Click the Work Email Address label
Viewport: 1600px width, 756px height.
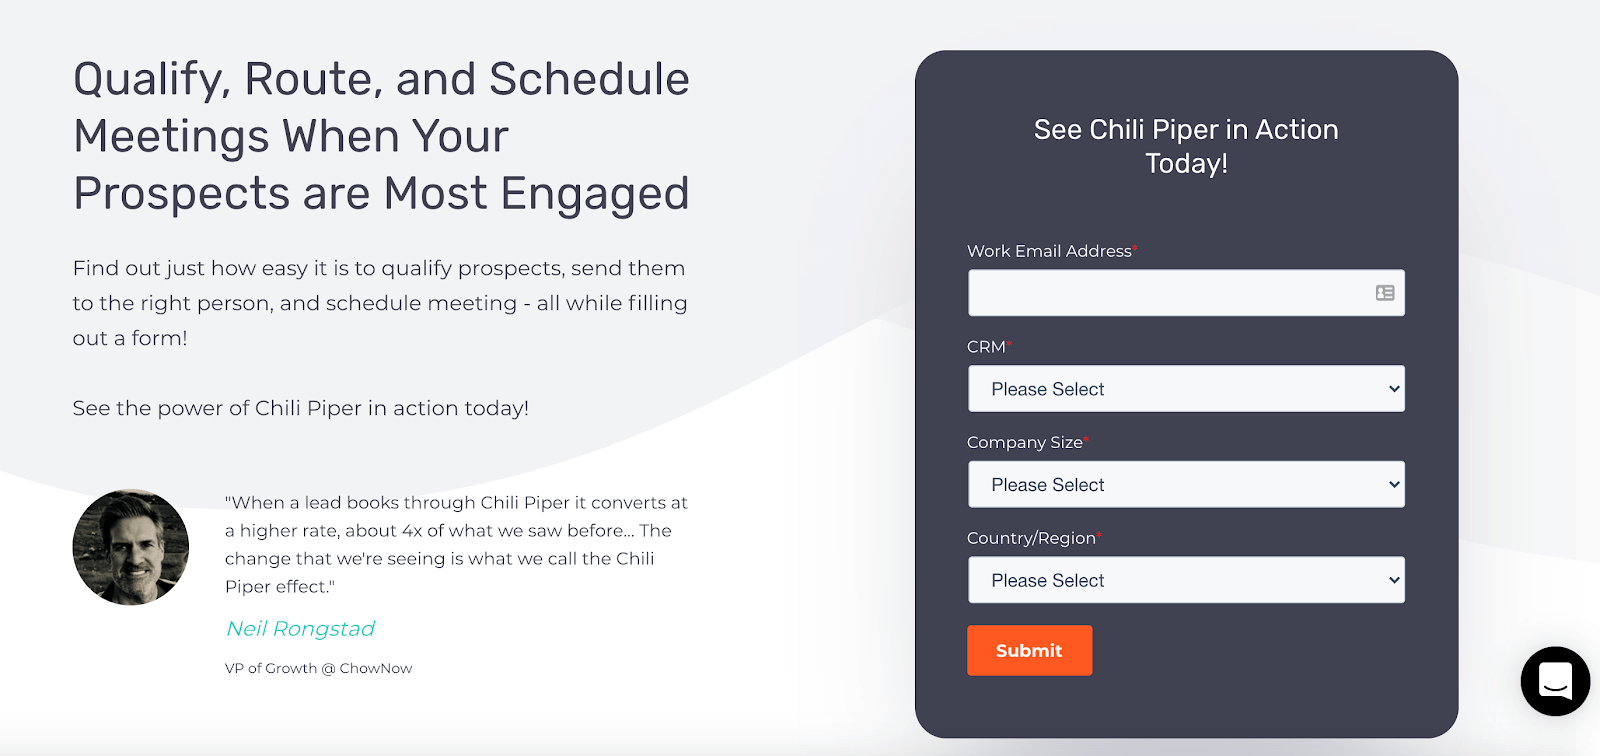tap(1049, 251)
